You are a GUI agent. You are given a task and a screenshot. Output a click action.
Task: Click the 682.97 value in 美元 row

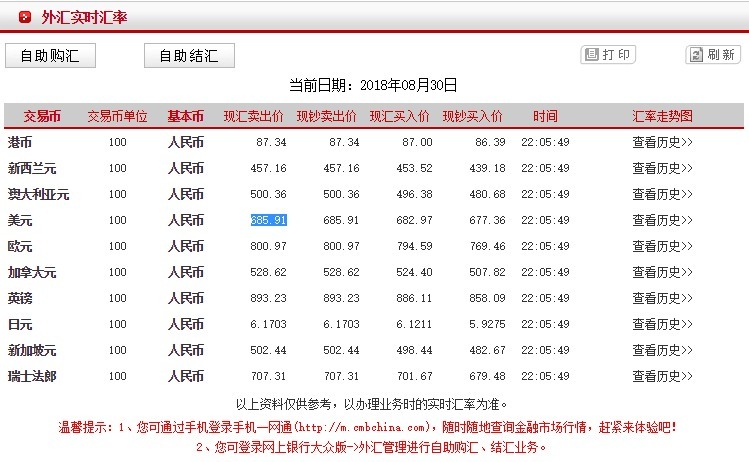414,220
